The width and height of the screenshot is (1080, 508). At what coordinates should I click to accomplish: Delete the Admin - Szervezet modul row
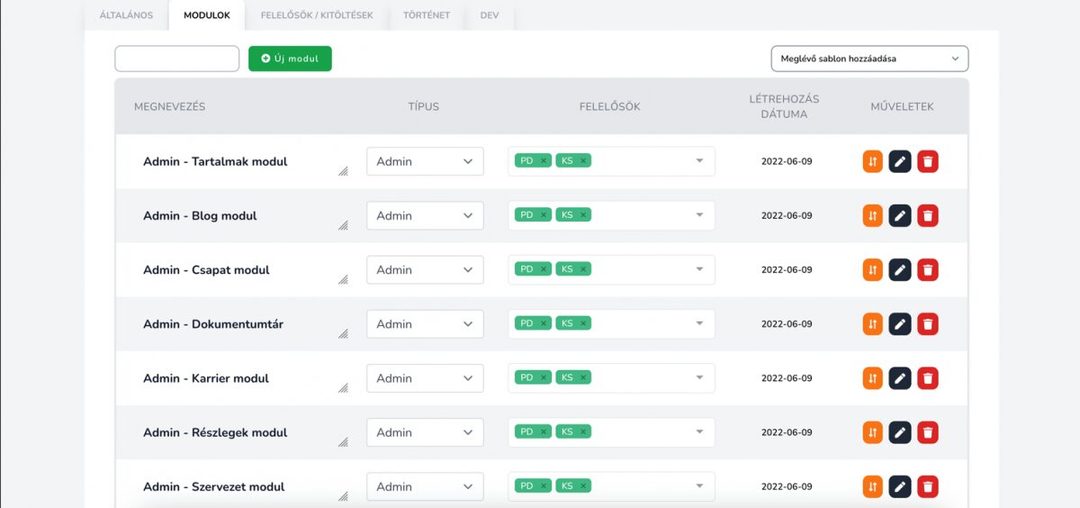coord(928,487)
